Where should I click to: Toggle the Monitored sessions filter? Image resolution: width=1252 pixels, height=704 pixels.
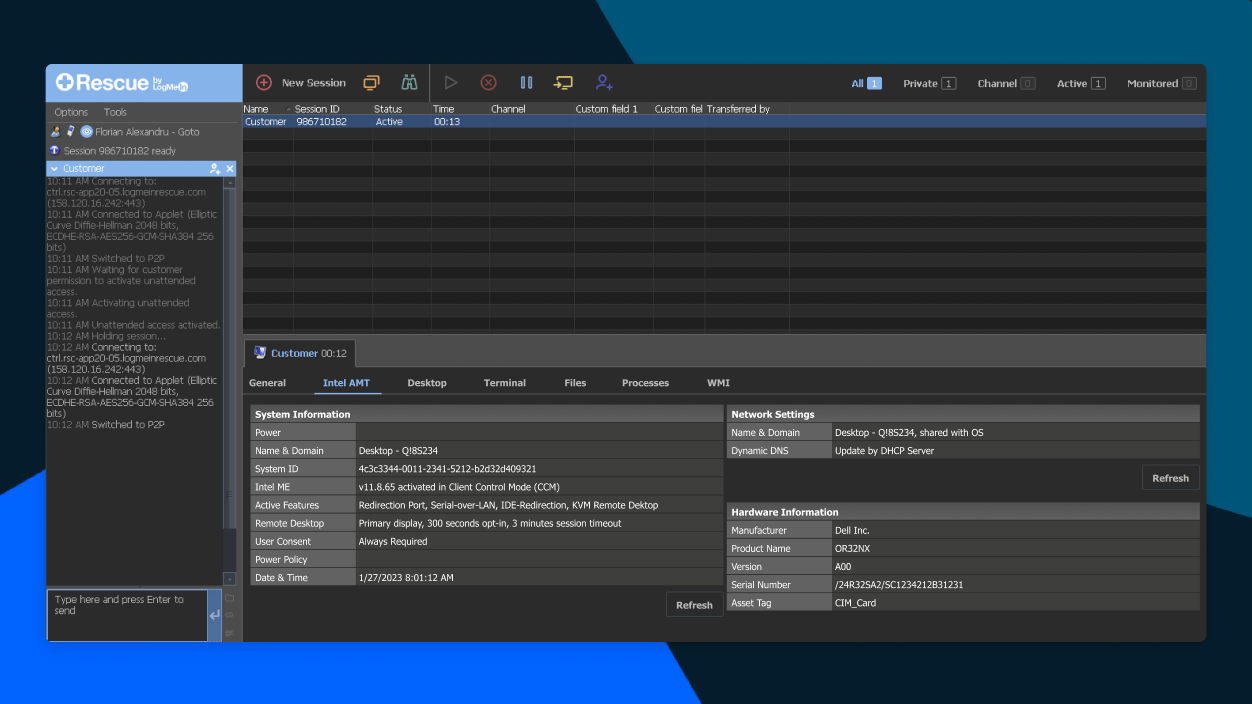coord(1159,83)
